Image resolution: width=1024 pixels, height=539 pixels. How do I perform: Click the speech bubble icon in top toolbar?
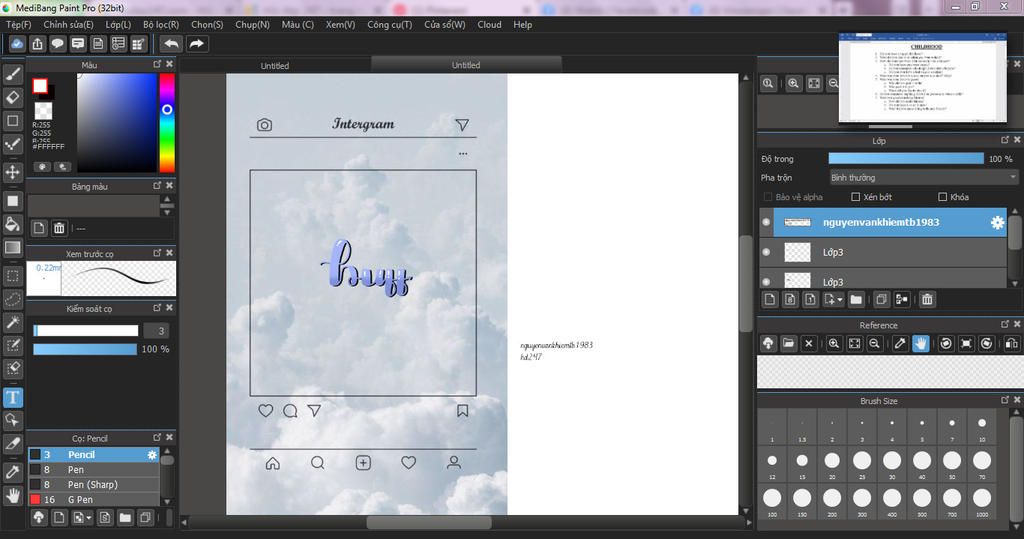click(57, 44)
